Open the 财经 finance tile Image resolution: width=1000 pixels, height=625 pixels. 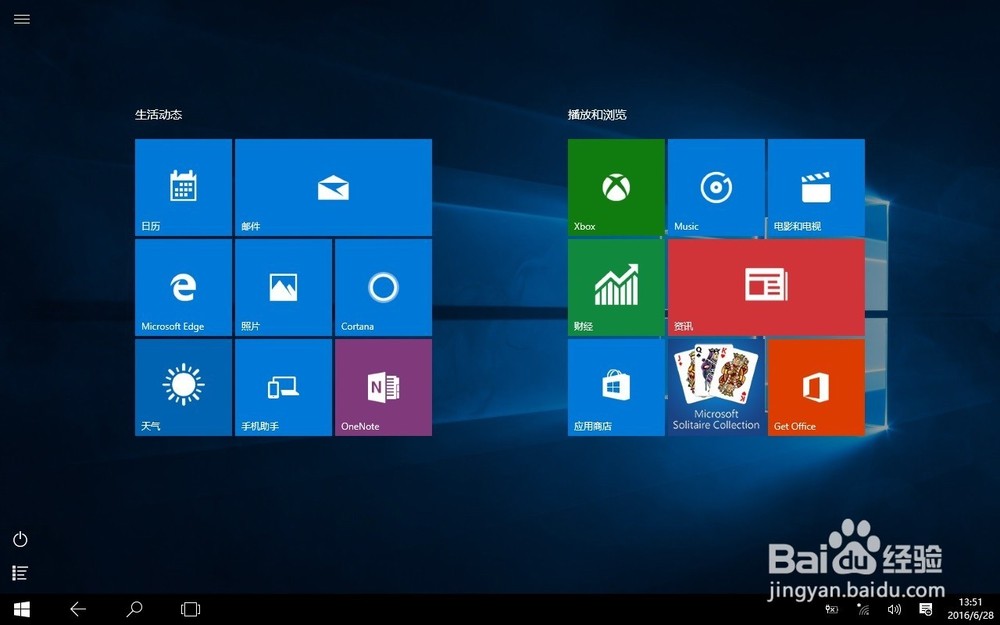(615, 287)
